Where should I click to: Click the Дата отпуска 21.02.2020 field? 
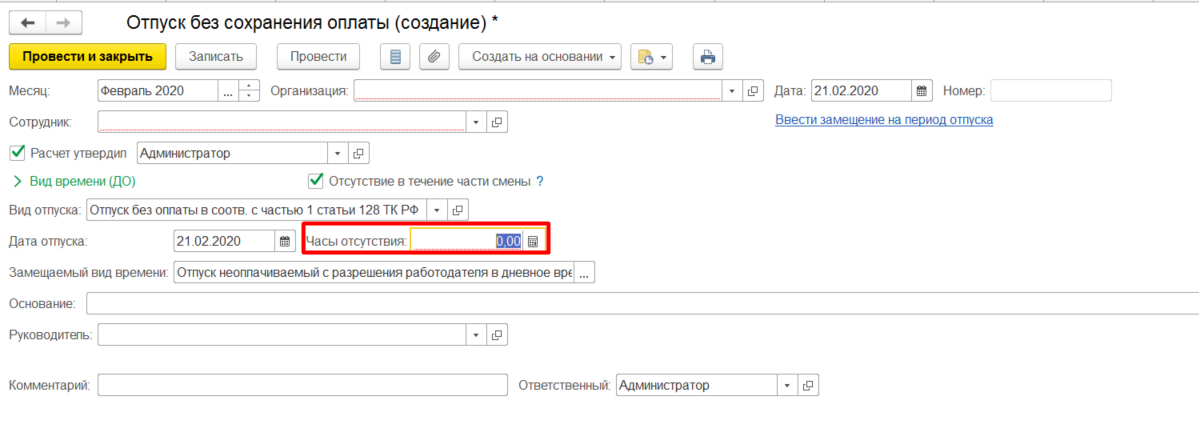point(225,241)
